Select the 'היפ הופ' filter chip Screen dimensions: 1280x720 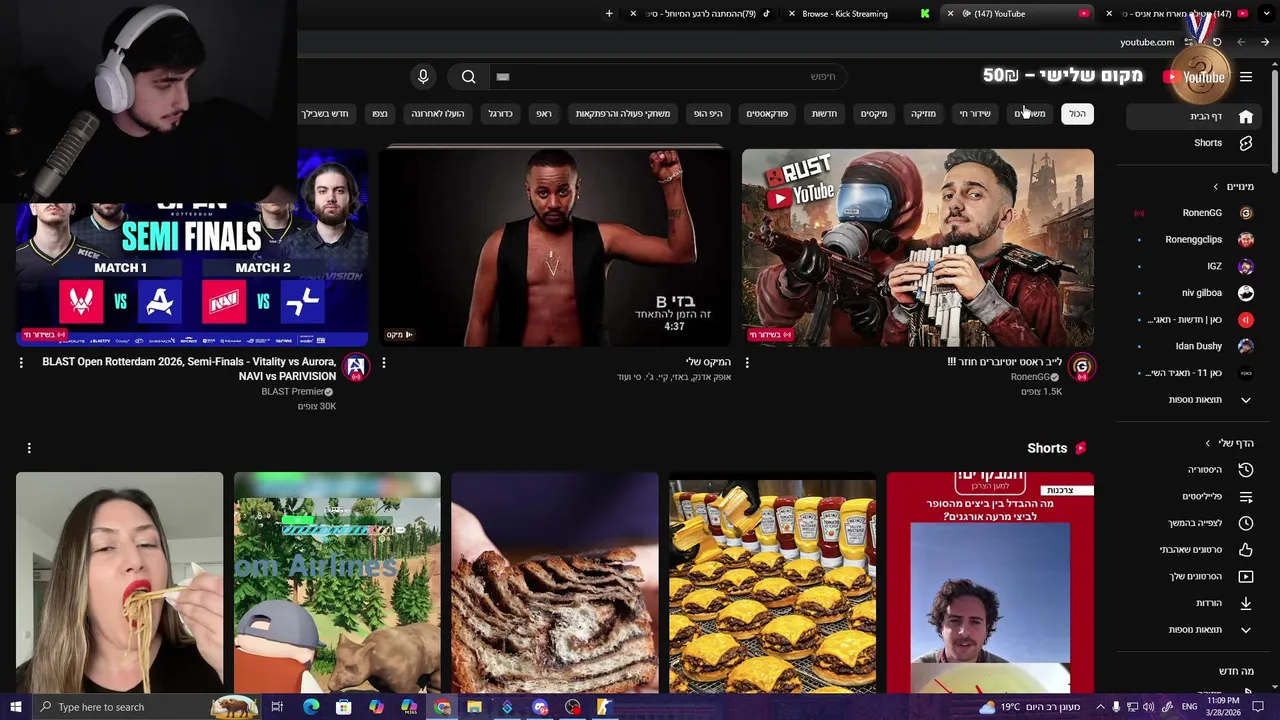coord(708,114)
